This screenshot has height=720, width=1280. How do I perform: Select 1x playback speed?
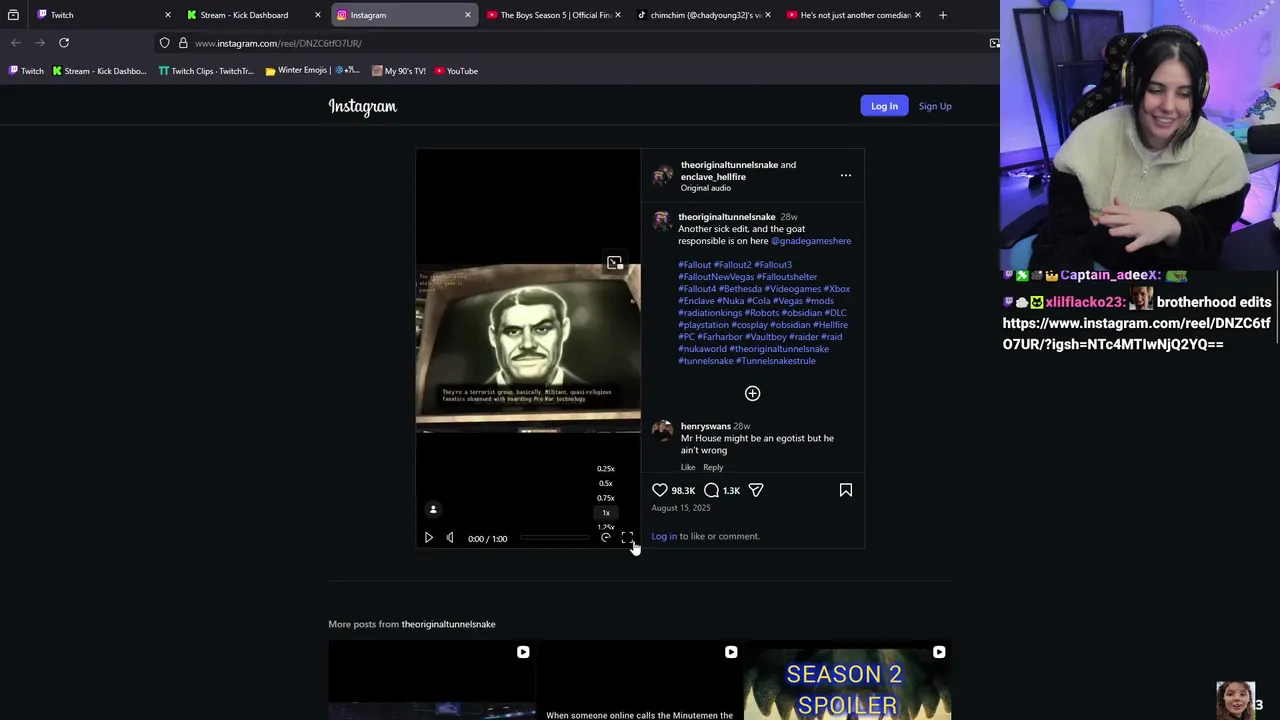point(605,513)
